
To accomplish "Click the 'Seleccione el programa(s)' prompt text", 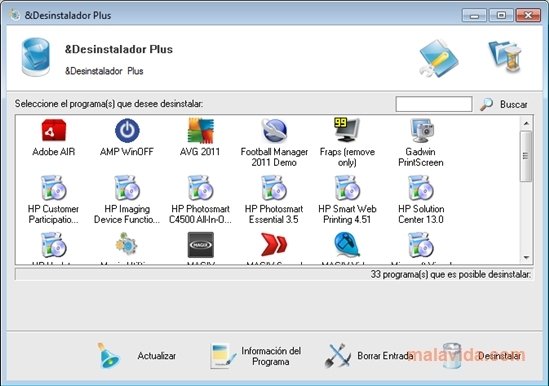I will pyautogui.click(x=109, y=104).
